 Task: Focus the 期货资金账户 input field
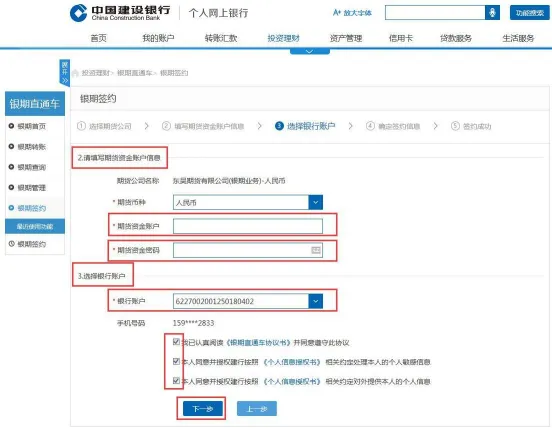tap(248, 226)
